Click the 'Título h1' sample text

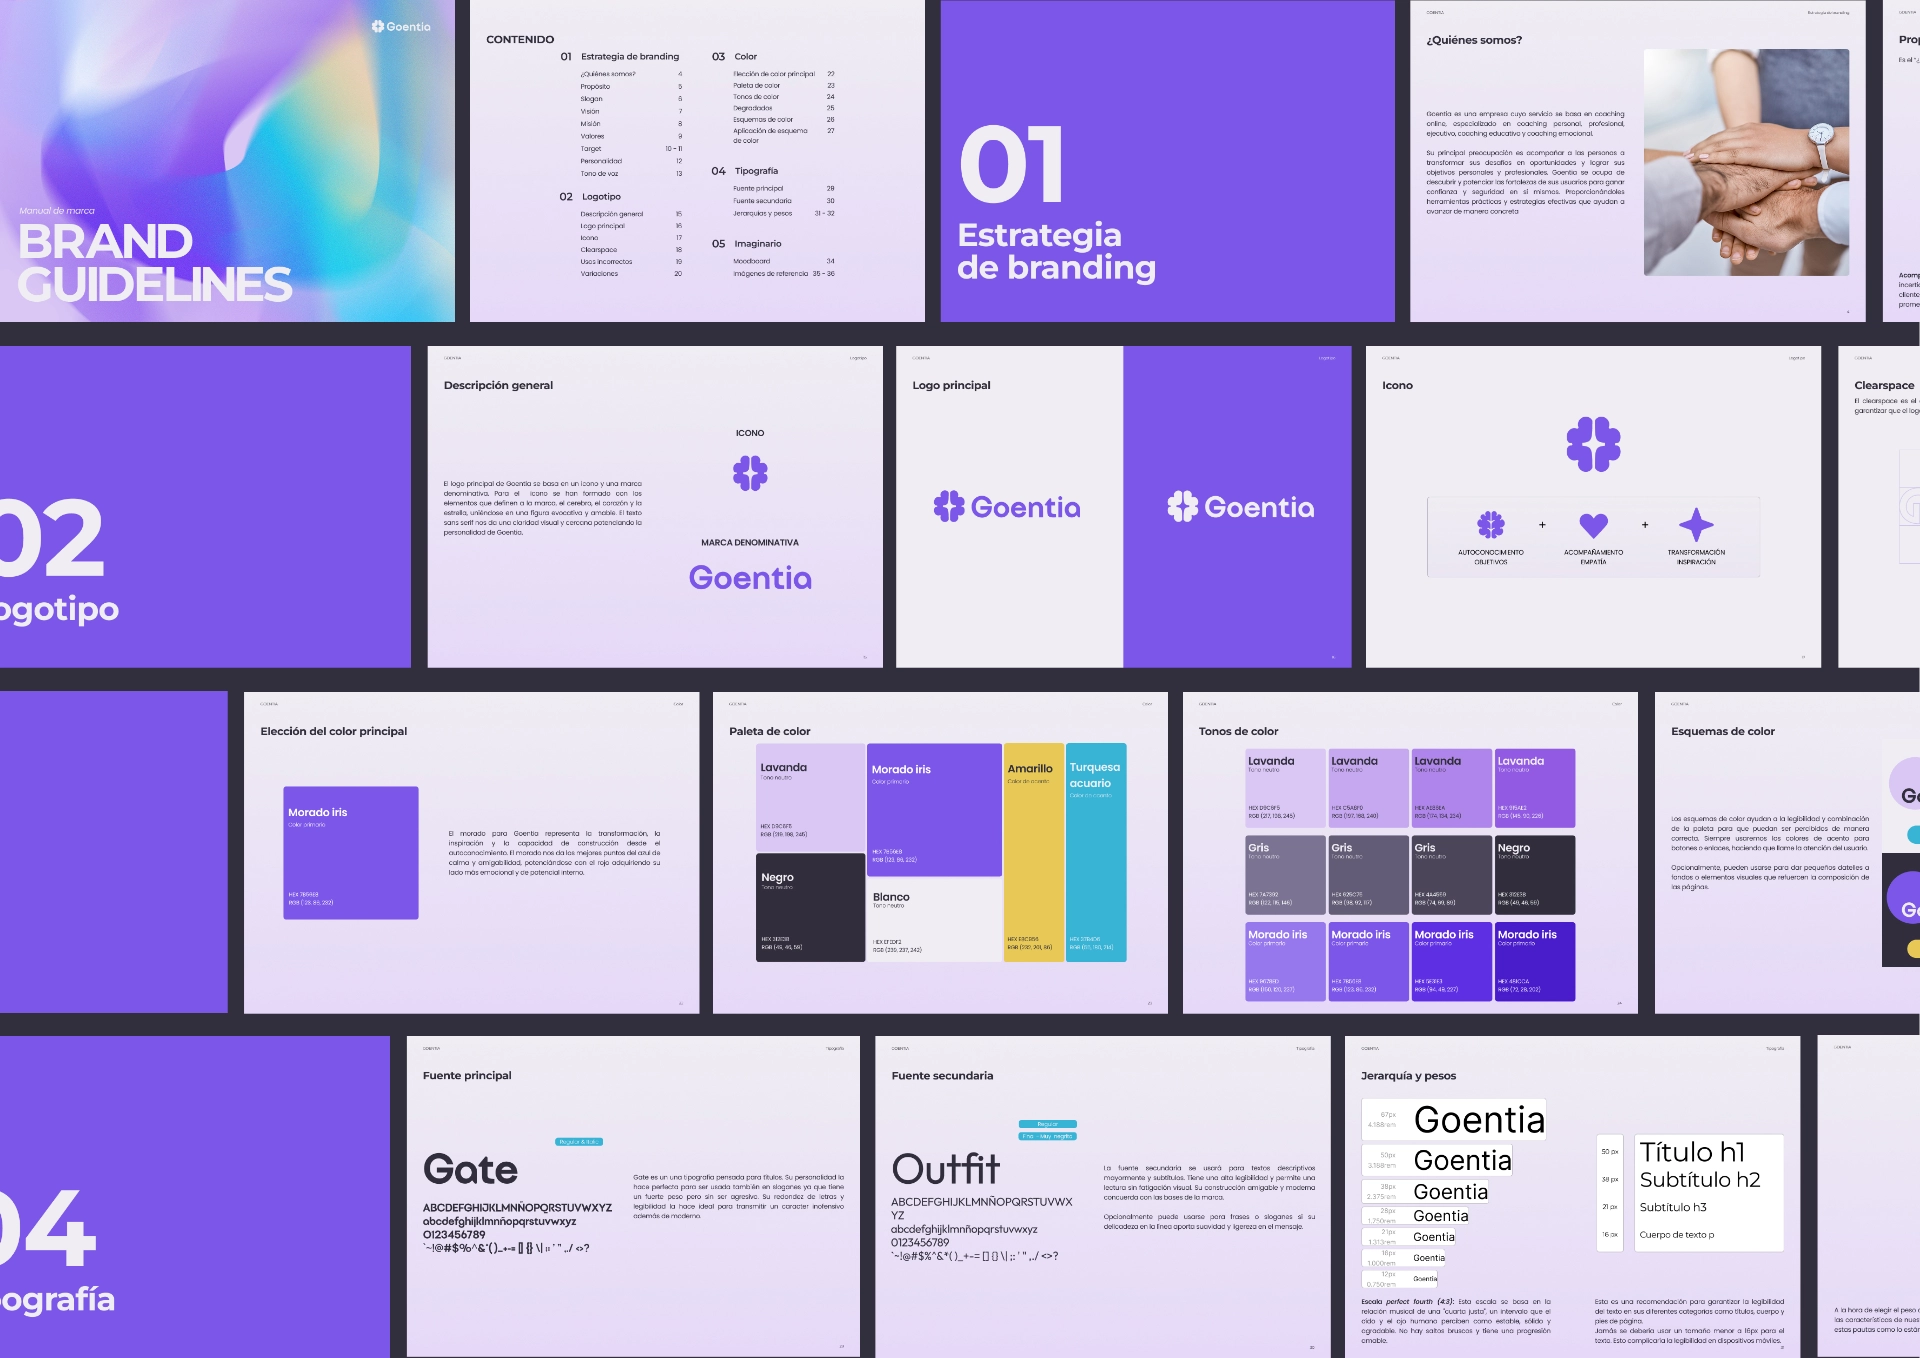[1692, 1152]
